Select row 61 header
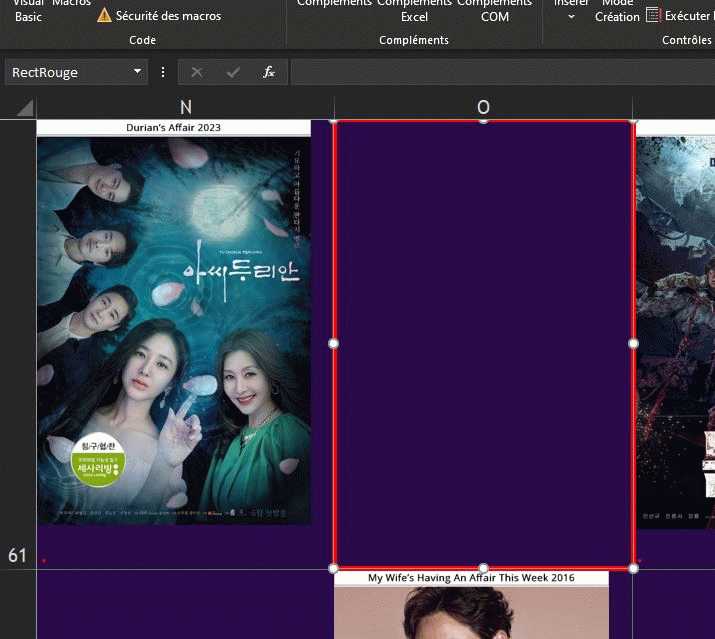Viewport: 715px width, 639px height. pos(18,555)
